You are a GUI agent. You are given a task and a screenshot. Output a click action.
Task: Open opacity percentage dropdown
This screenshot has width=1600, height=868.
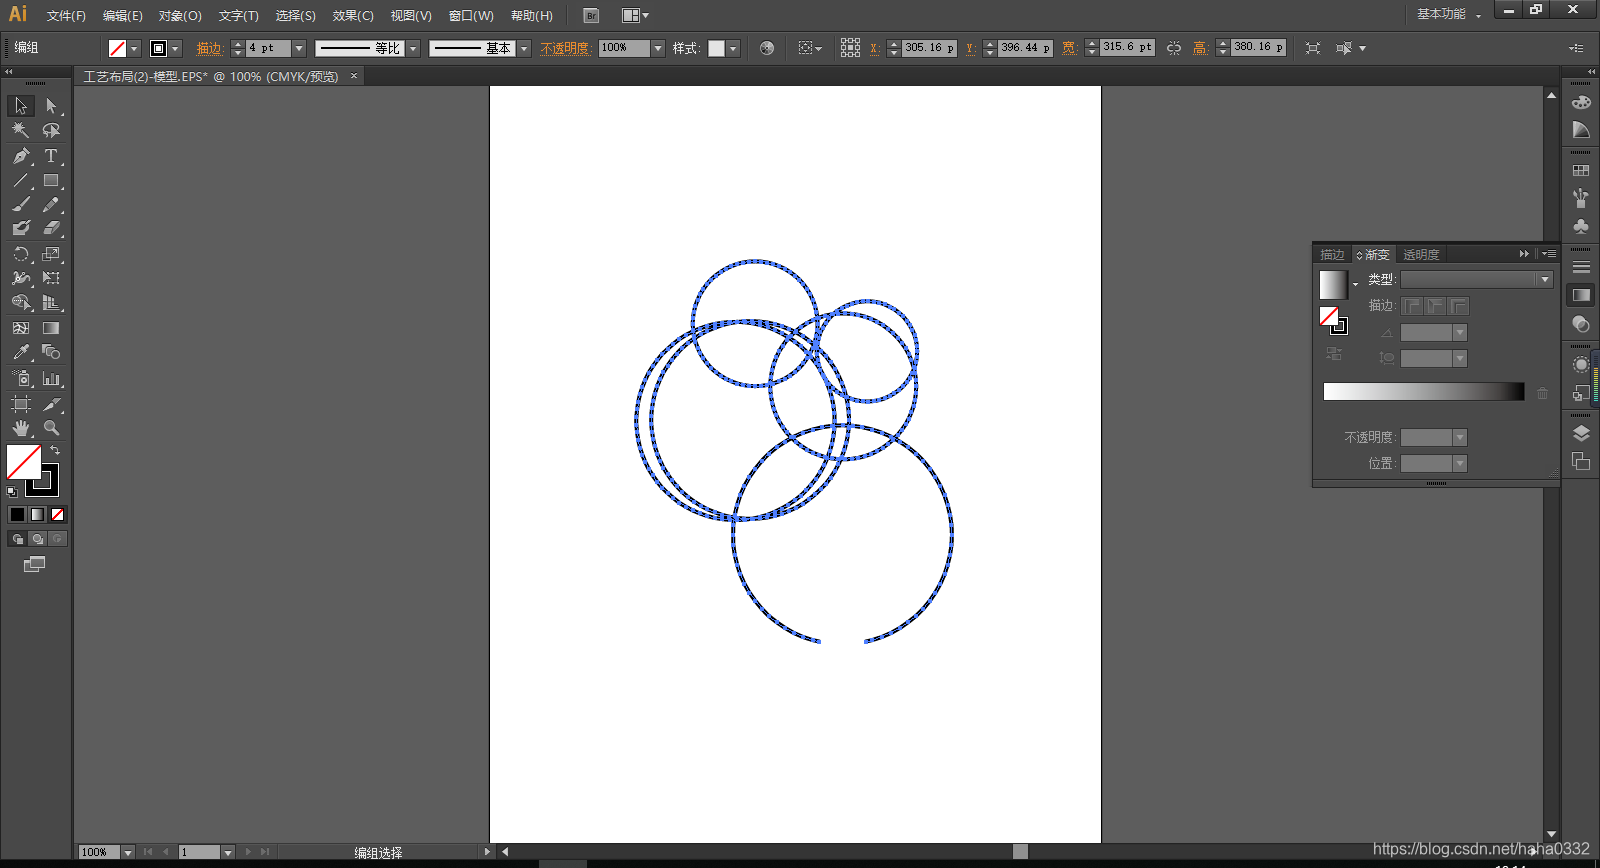click(x=658, y=48)
